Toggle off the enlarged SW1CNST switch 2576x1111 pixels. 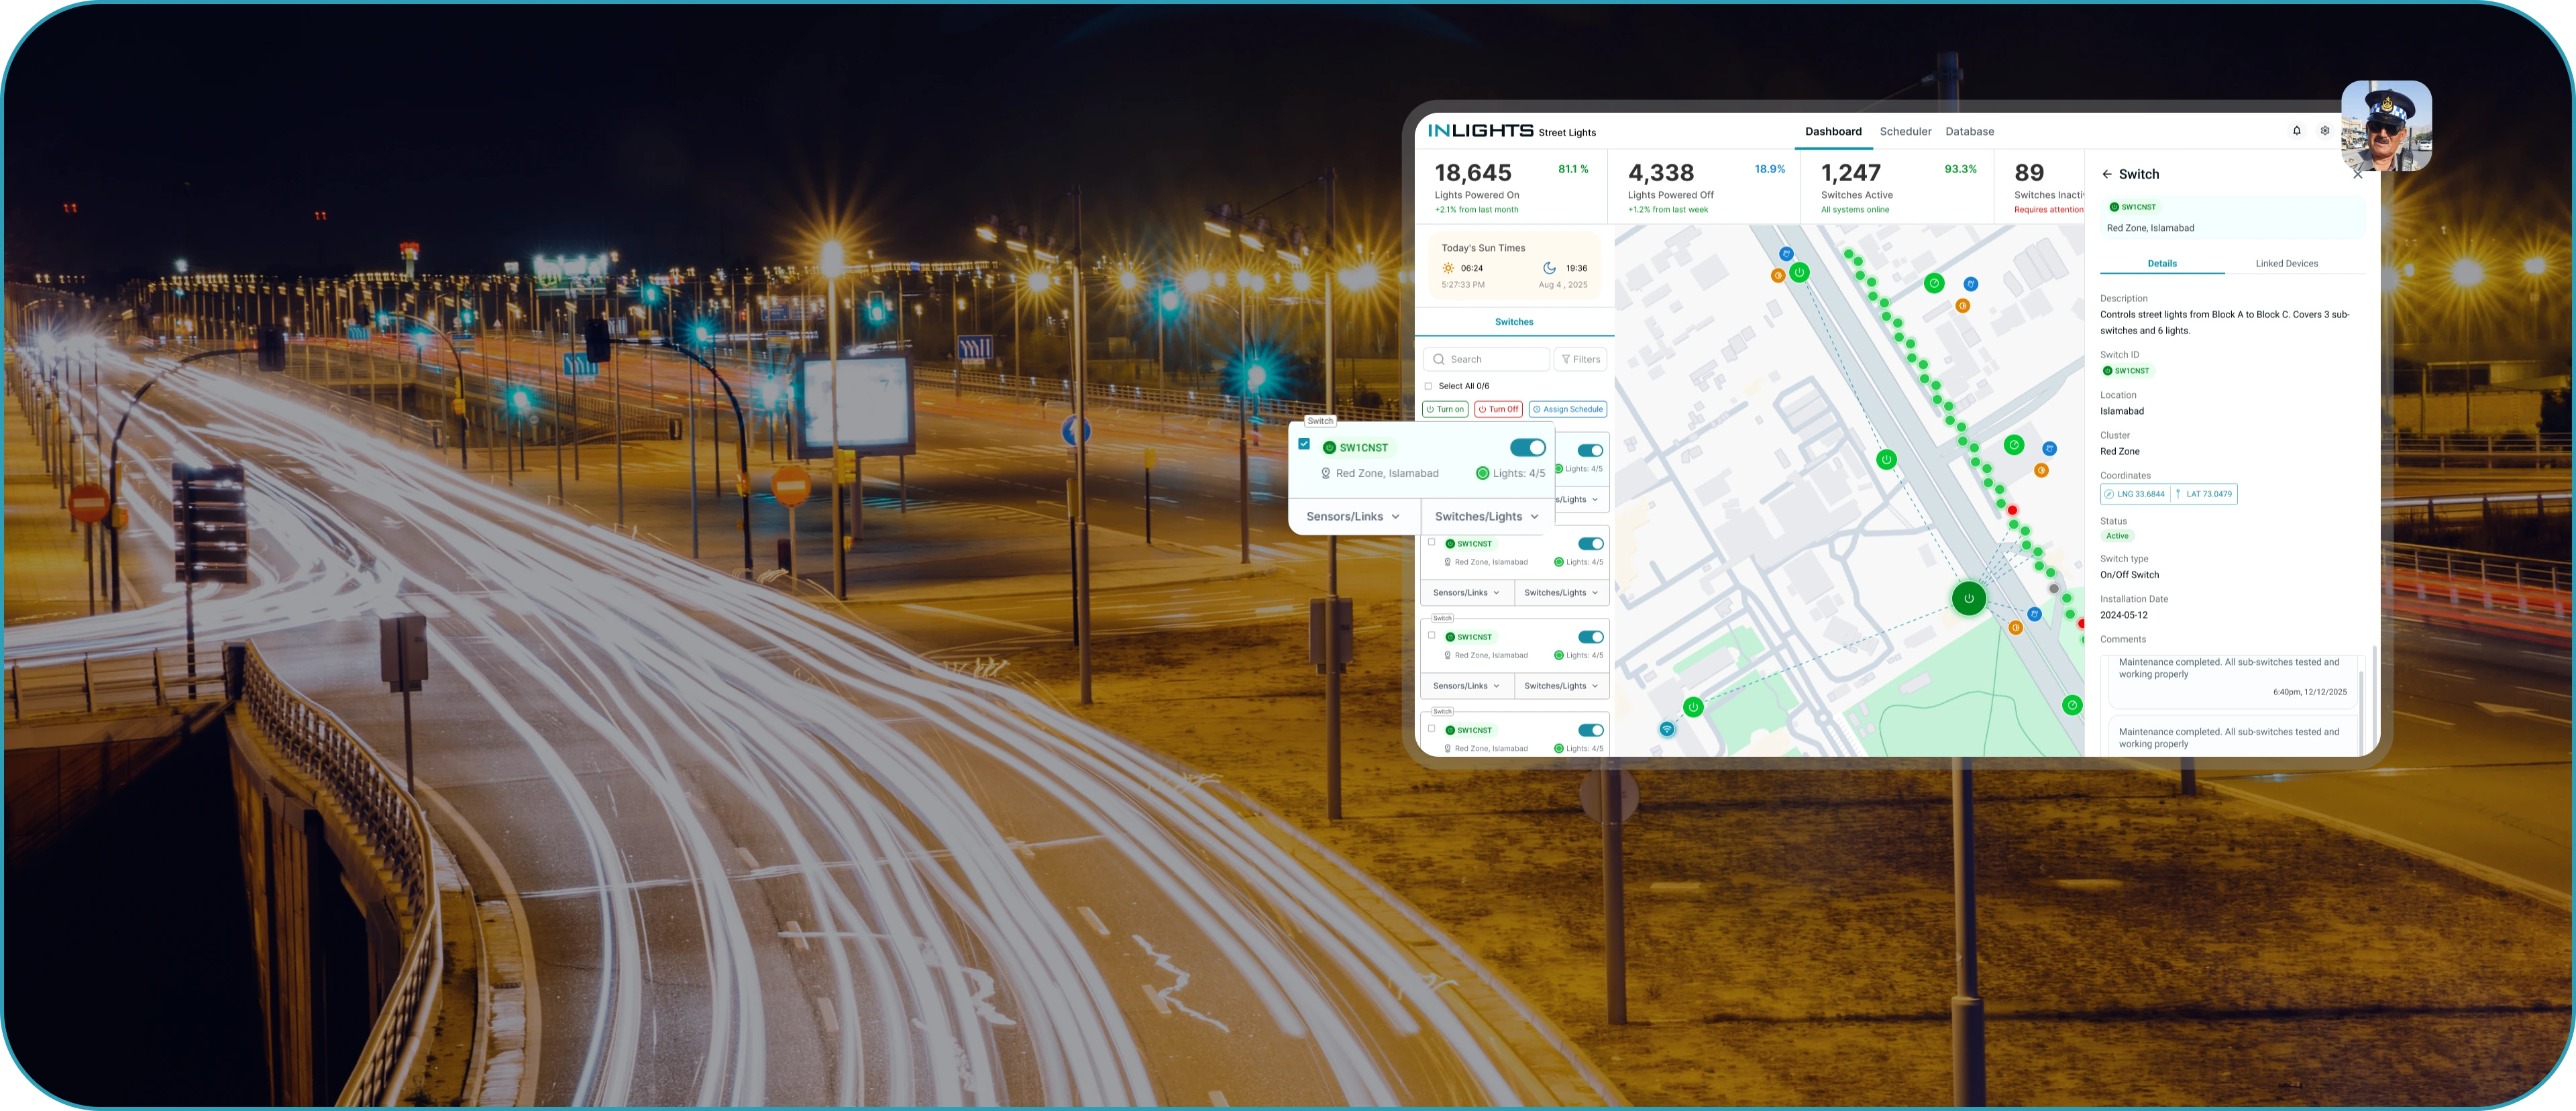click(1527, 447)
